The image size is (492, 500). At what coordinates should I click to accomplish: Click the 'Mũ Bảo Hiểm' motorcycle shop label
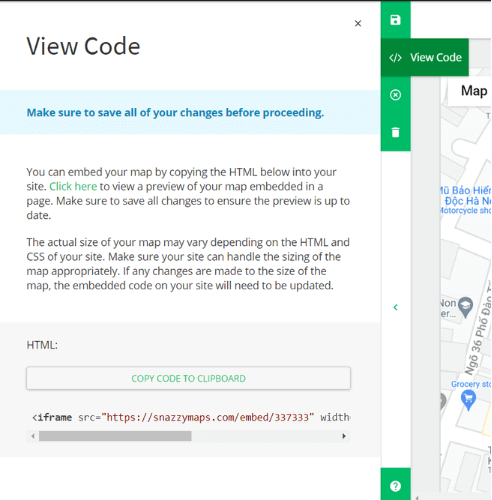[465, 200]
